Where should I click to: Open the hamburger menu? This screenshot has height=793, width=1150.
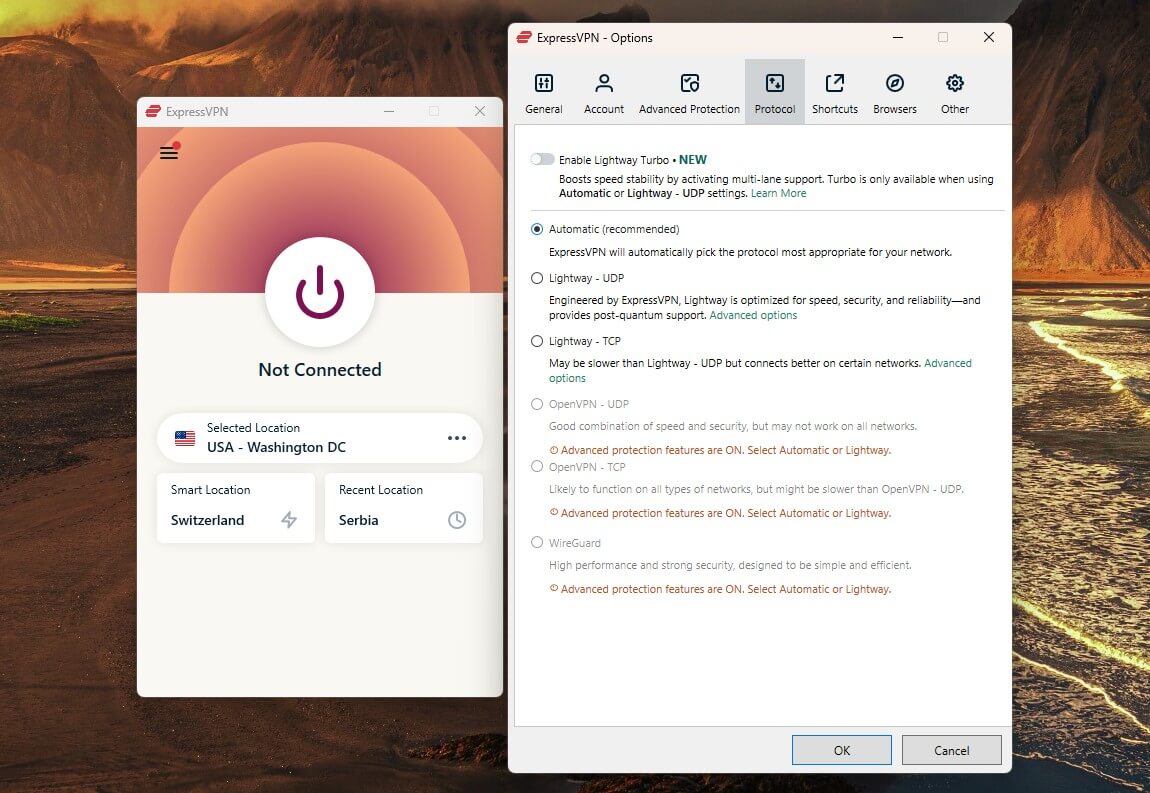pyautogui.click(x=169, y=153)
